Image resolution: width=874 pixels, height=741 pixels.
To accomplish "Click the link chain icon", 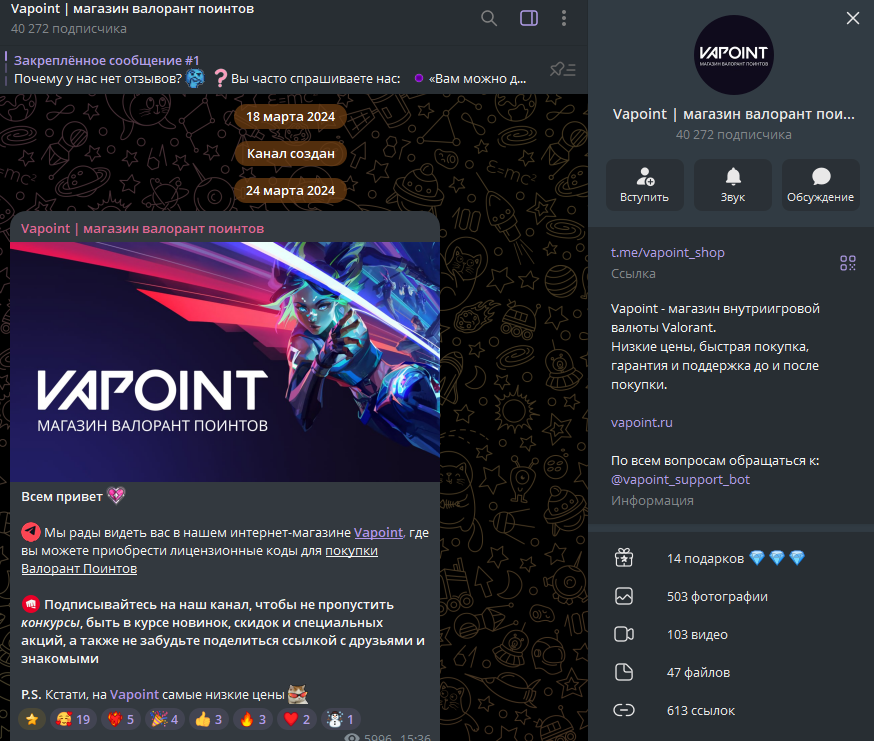I will [624, 710].
